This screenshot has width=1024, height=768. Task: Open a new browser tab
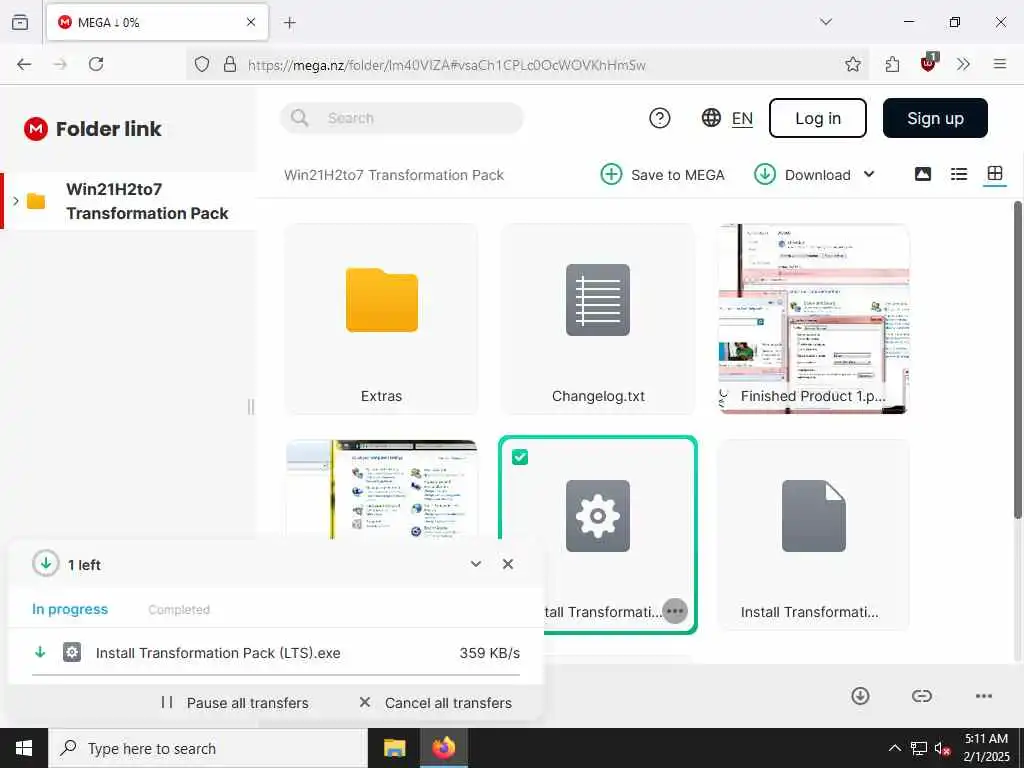(x=290, y=23)
